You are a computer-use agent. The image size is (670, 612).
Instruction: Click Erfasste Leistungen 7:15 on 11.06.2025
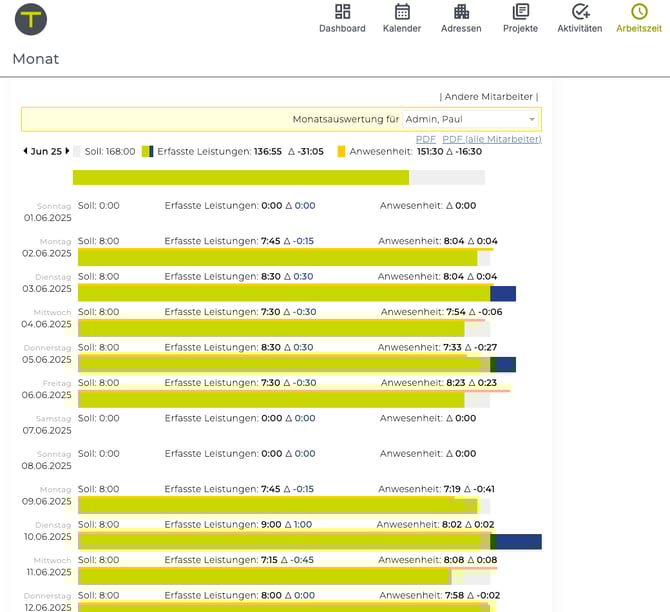pyautogui.click(x=269, y=560)
